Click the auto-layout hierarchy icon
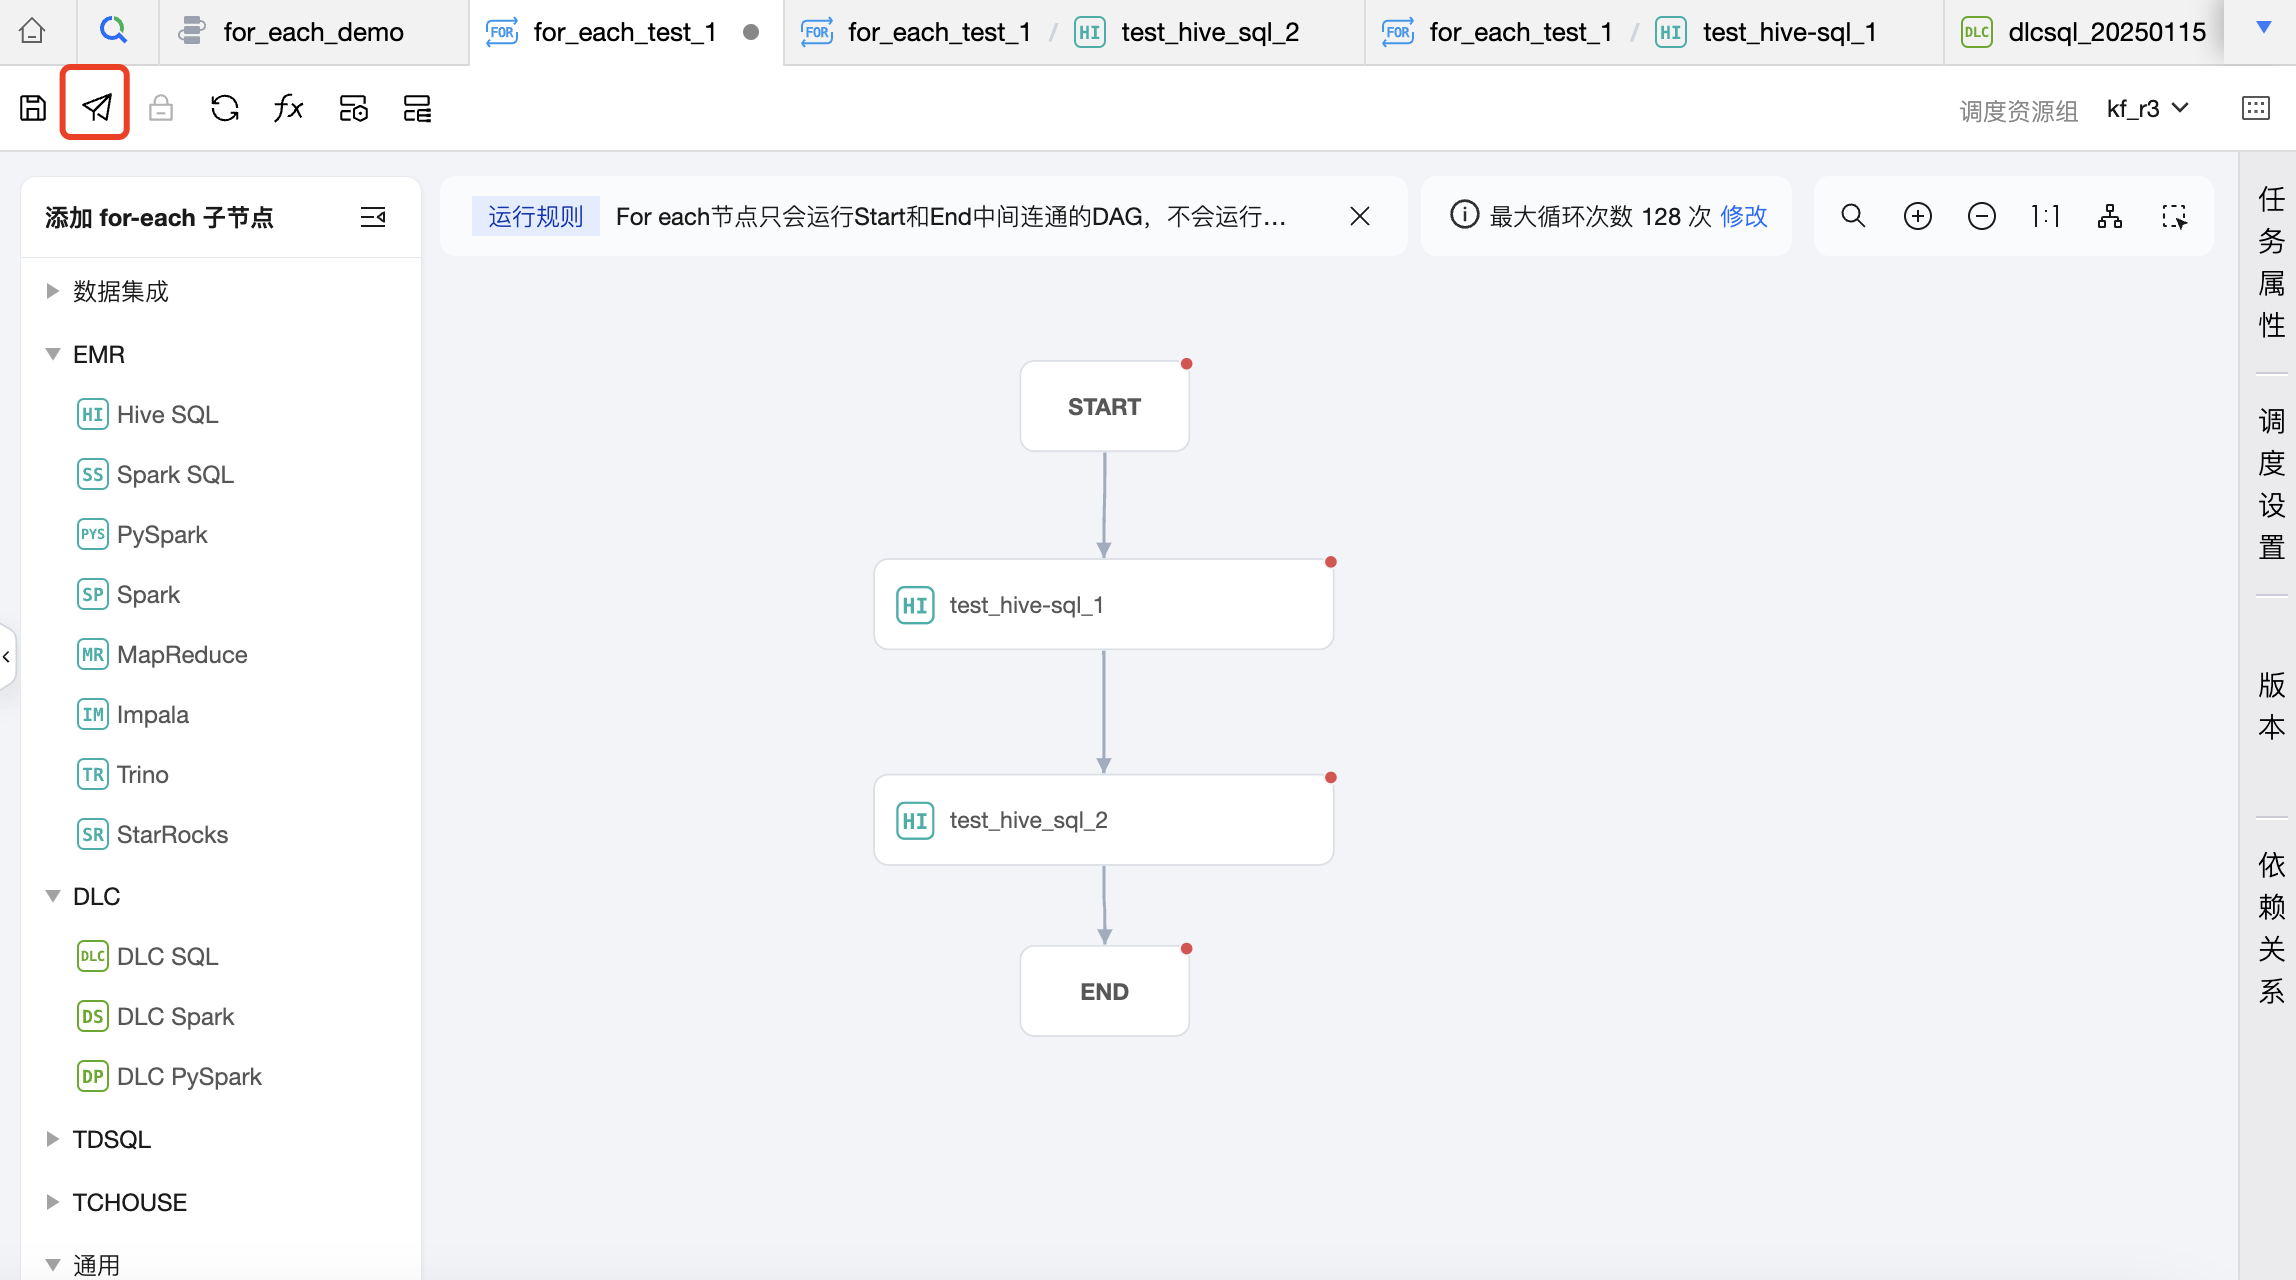Screen dimensions: 2296x1280 click(2110, 216)
